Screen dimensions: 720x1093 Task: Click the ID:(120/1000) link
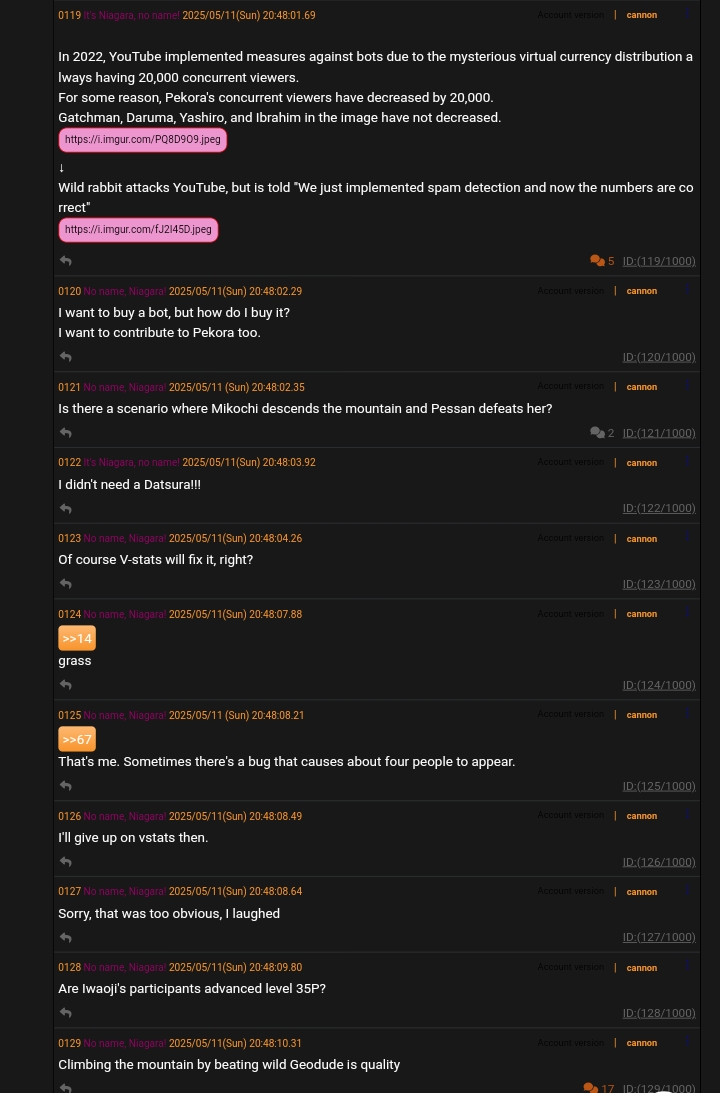coord(659,357)
